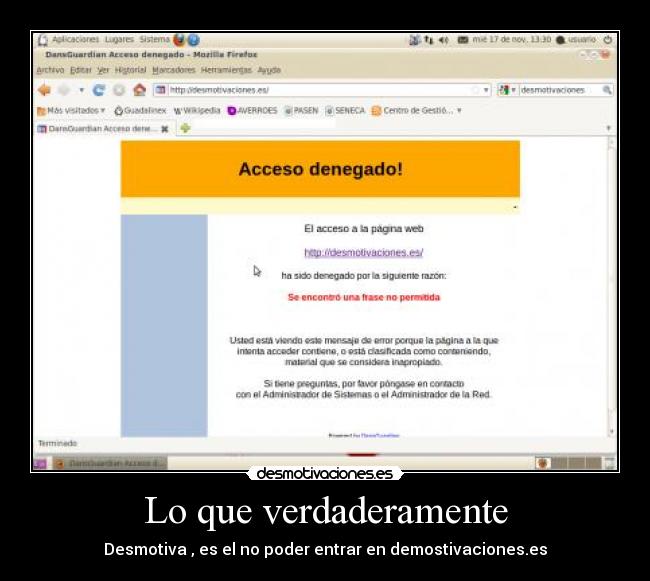Click the power shutdown icon in the panel

[607, 39]
